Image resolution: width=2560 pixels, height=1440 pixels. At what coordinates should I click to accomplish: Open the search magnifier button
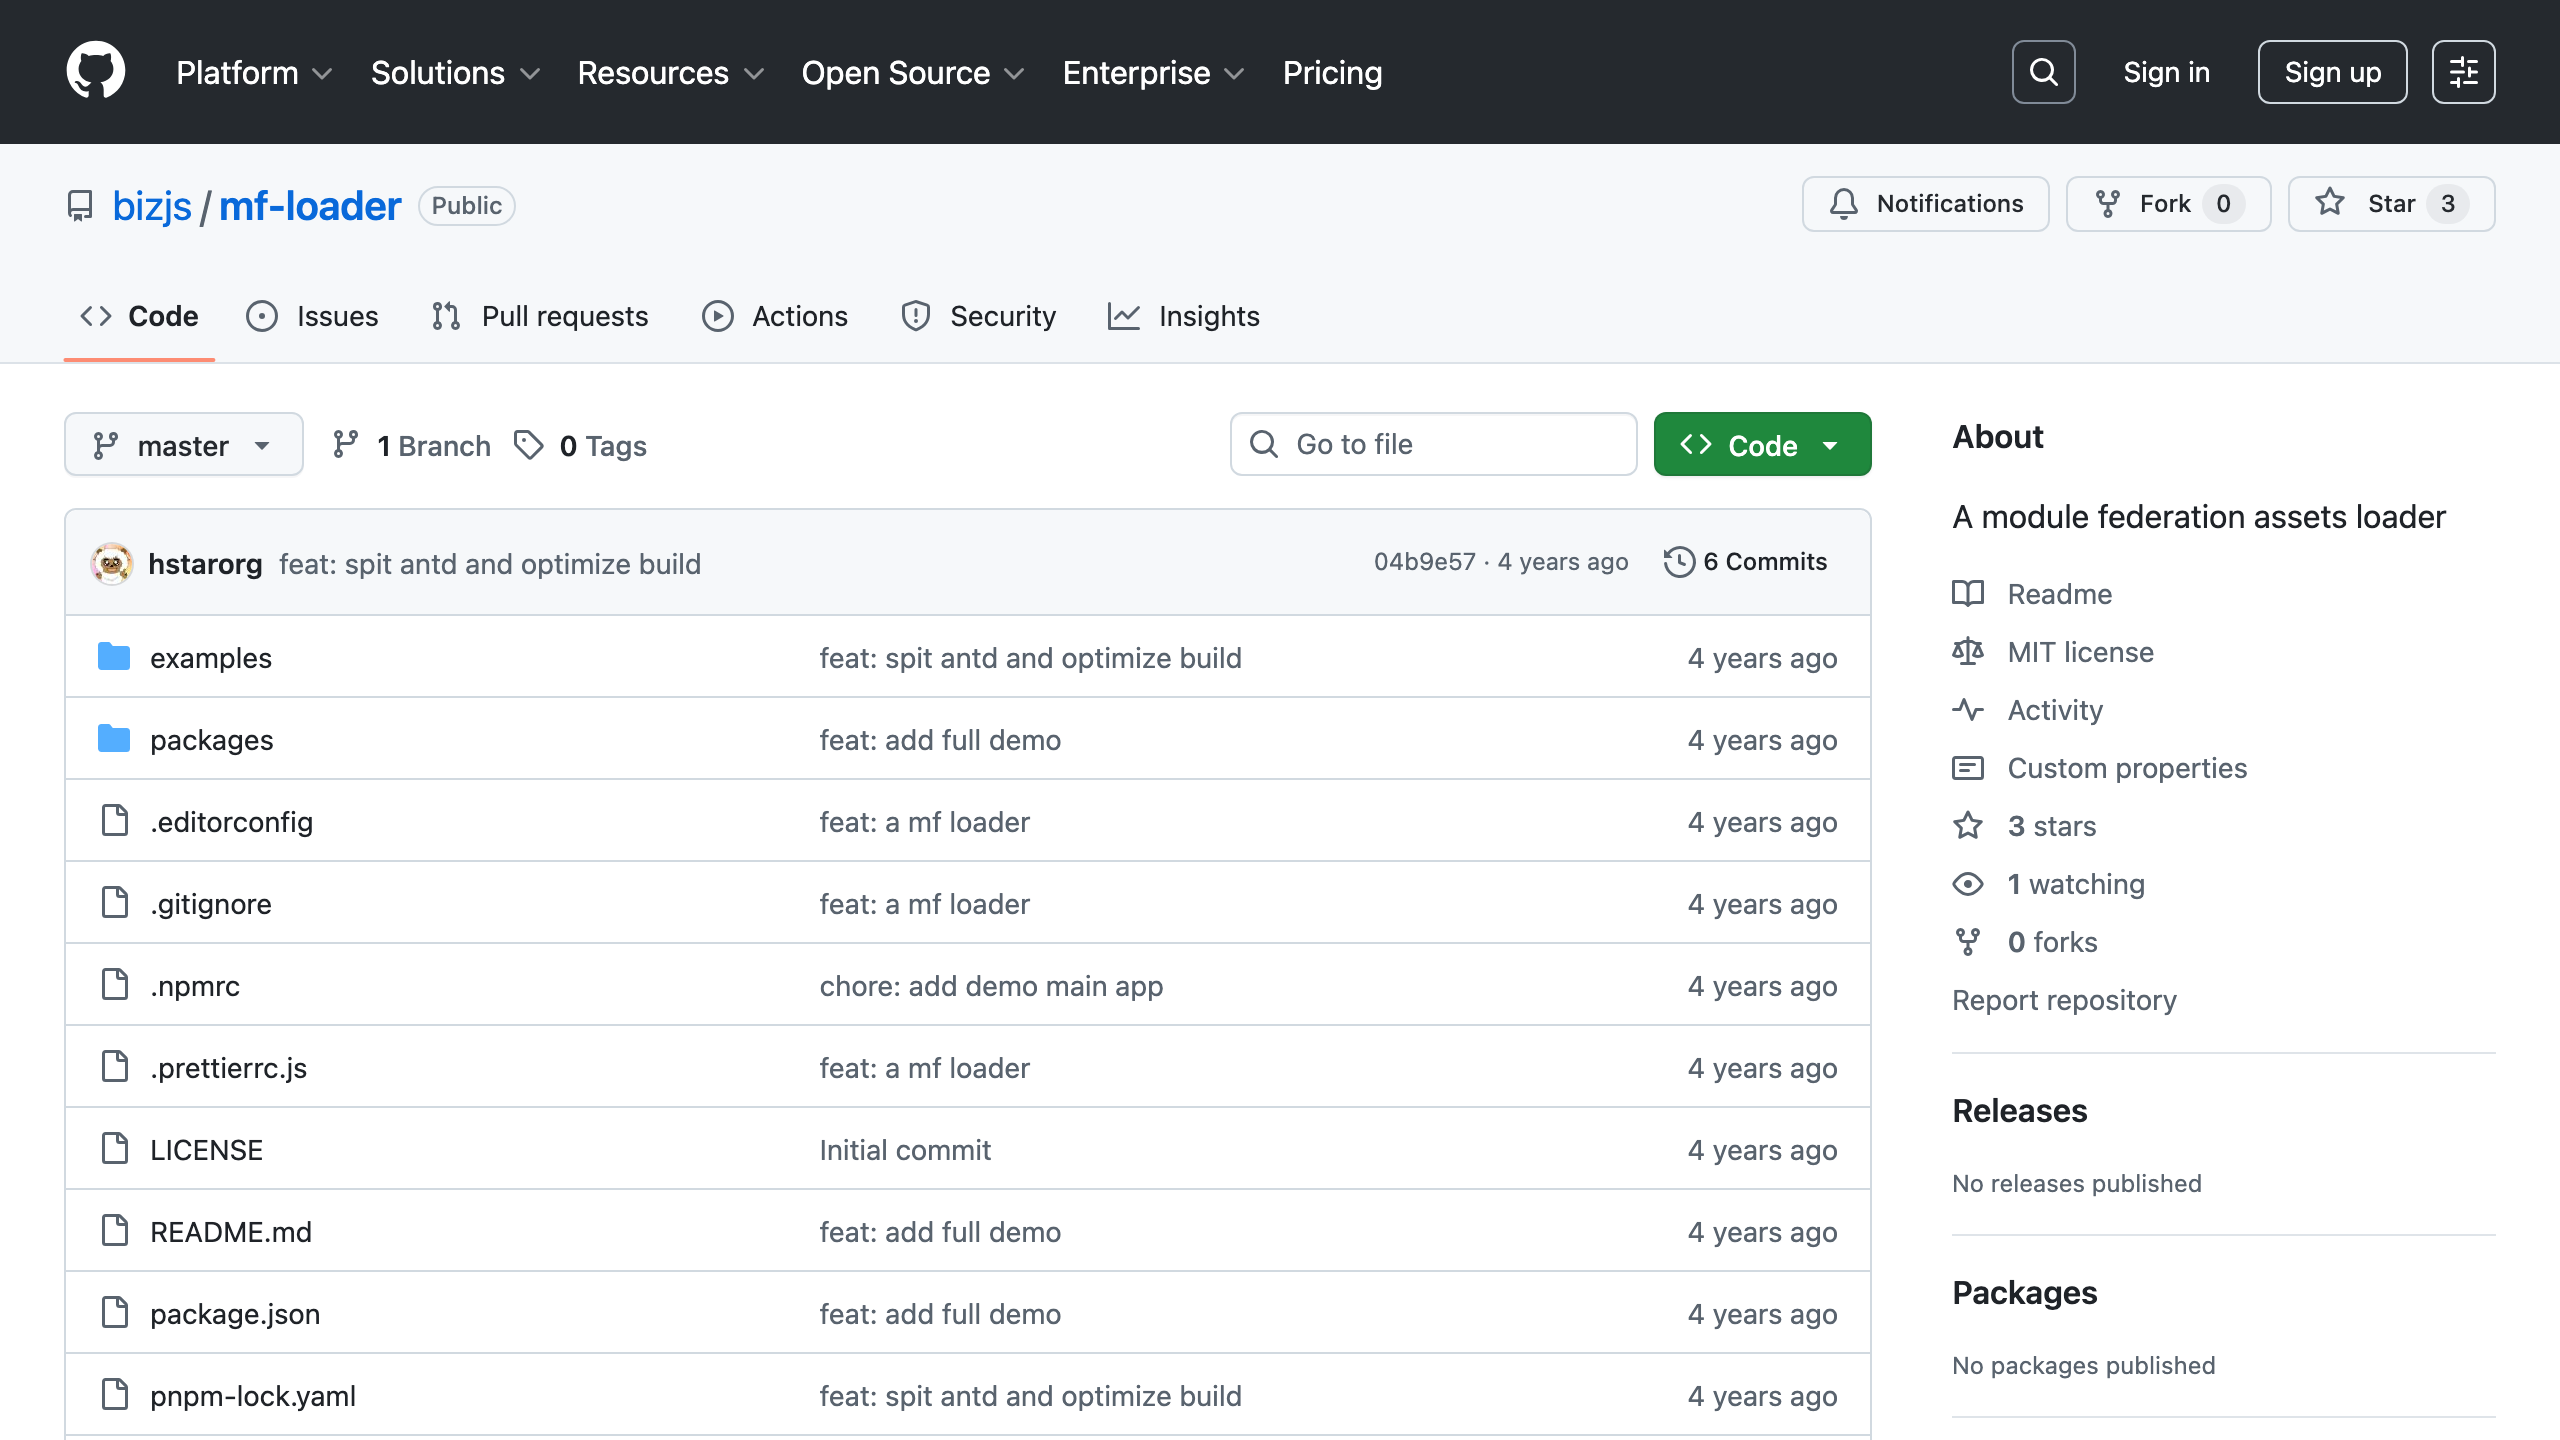click(2043, 72)
